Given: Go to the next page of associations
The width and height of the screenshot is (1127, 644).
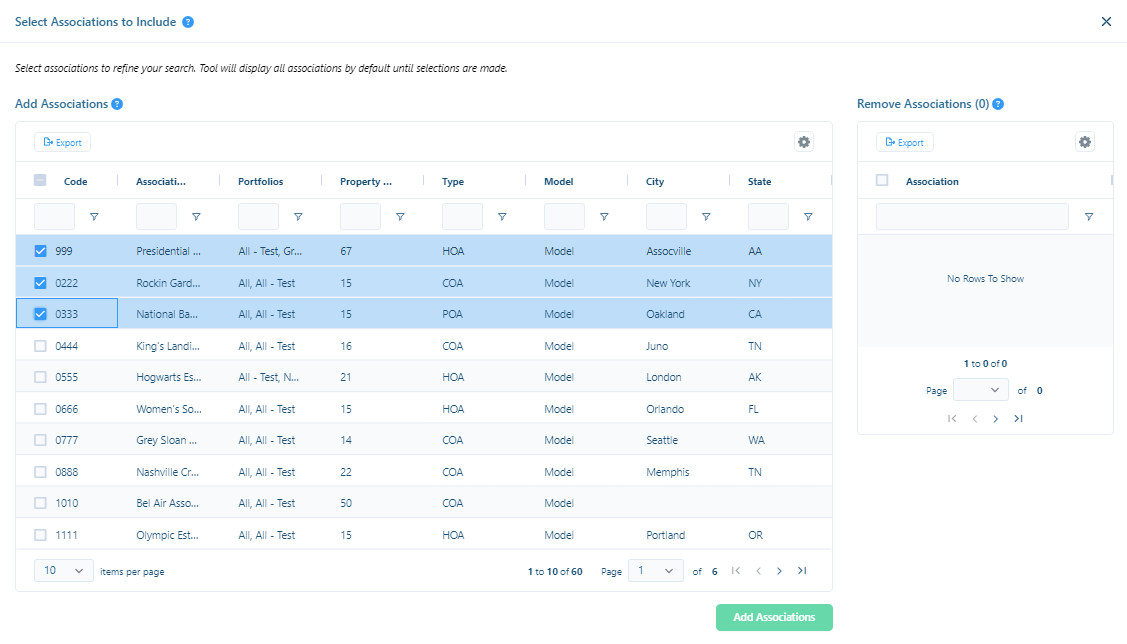Looking at the screenshot, I should click(x=779, y=570).
